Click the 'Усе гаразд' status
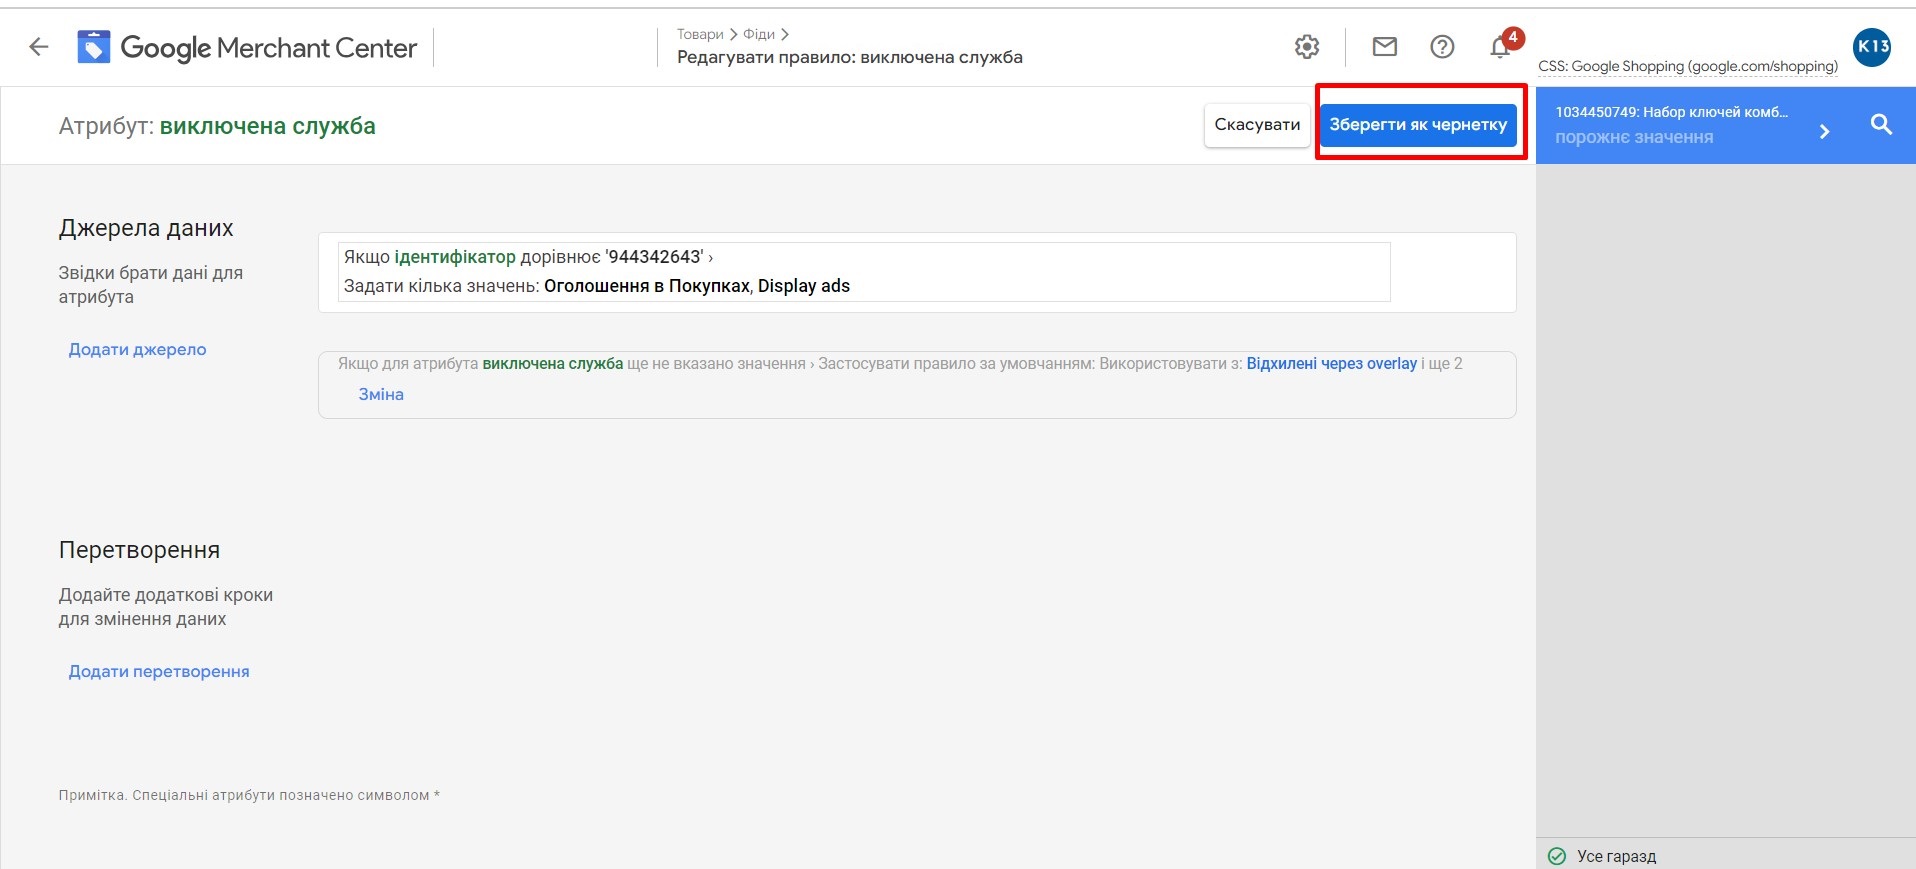Viewport: 1916px width, 869px height. 1616,856
